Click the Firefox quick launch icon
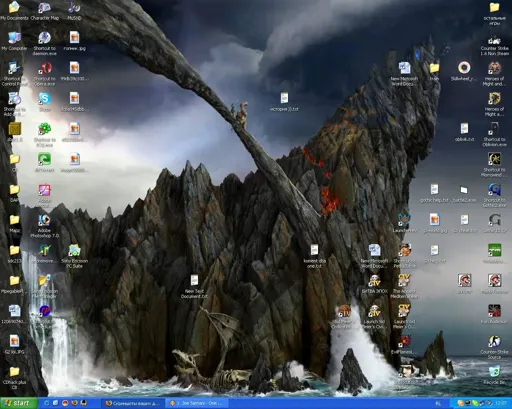 (x=74, y=403)
